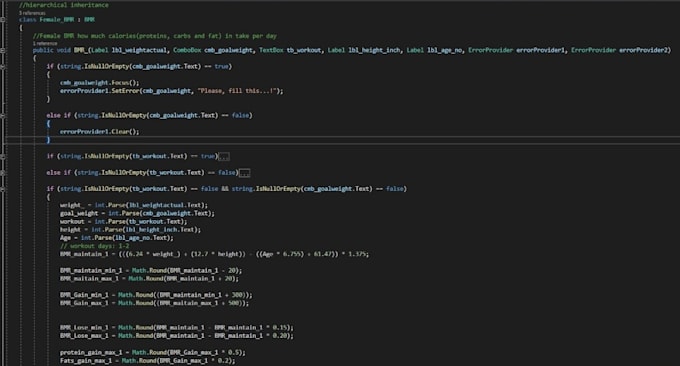This screenshot has height=366, width=680.
Task: Click the BMR_Gain_min_1 assignment line
Action: click(x=156, y=295)
